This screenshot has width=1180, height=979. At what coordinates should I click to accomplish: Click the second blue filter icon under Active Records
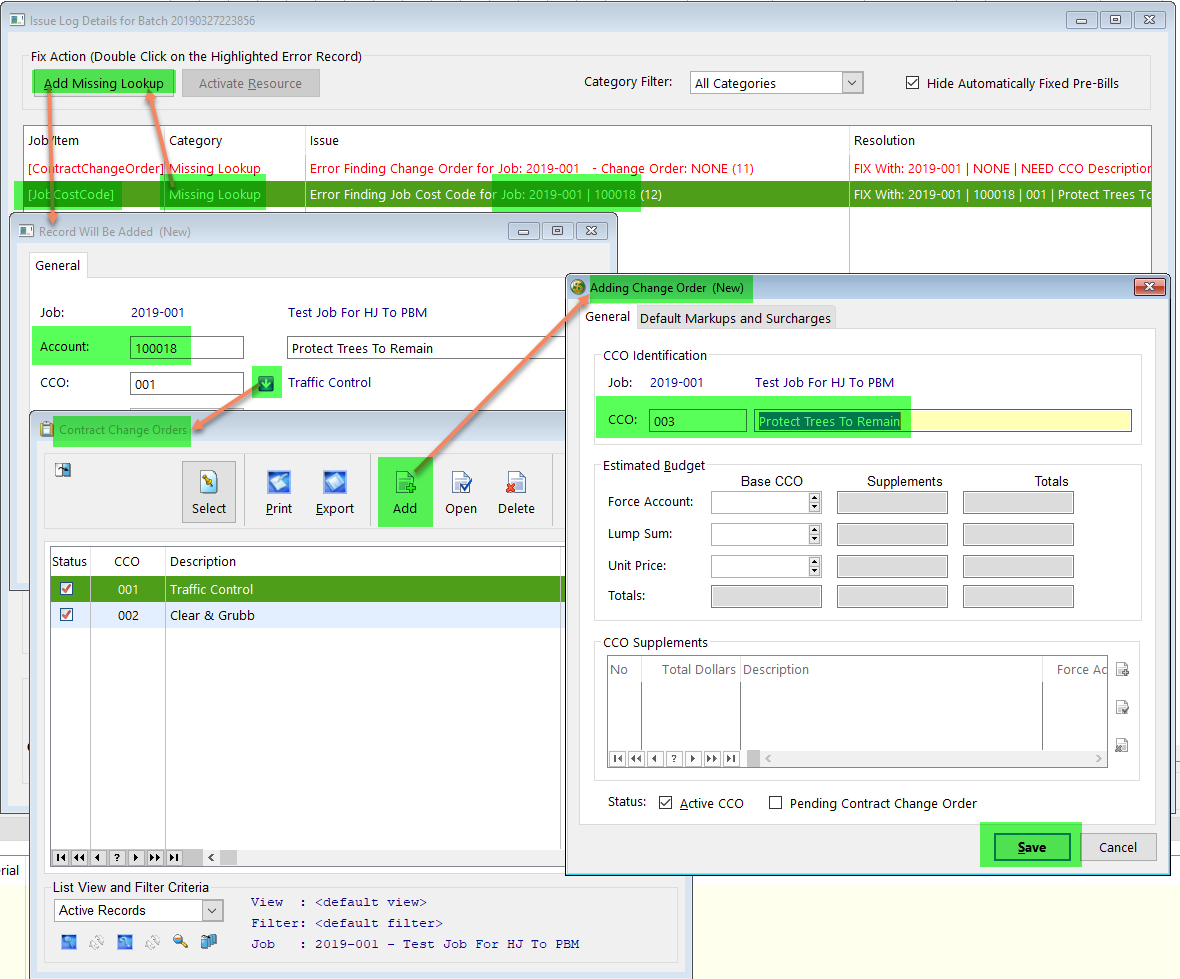point(125,941)
